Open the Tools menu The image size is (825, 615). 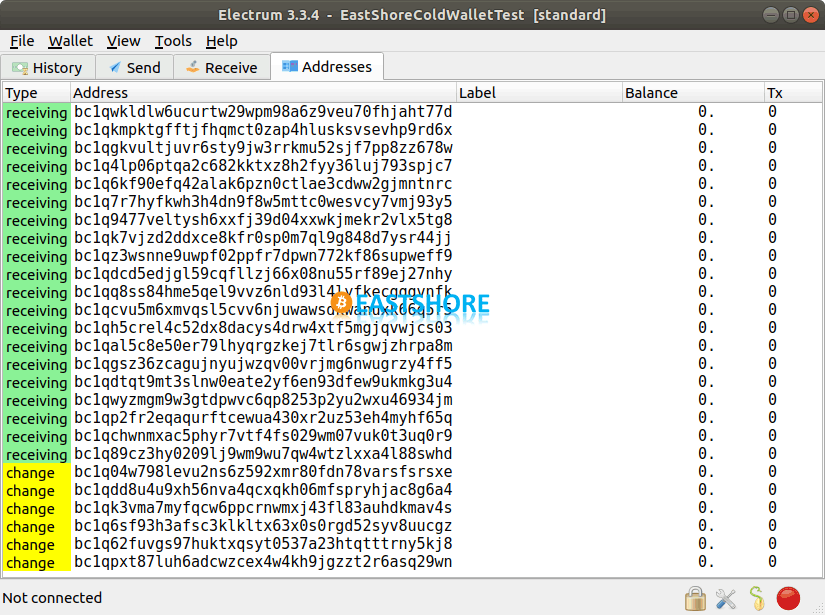coord(173,41)
